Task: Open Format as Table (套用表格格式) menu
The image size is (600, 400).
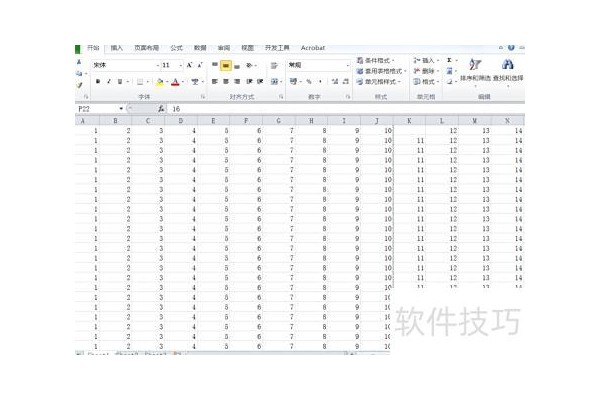Action: (x=381, y=71)
